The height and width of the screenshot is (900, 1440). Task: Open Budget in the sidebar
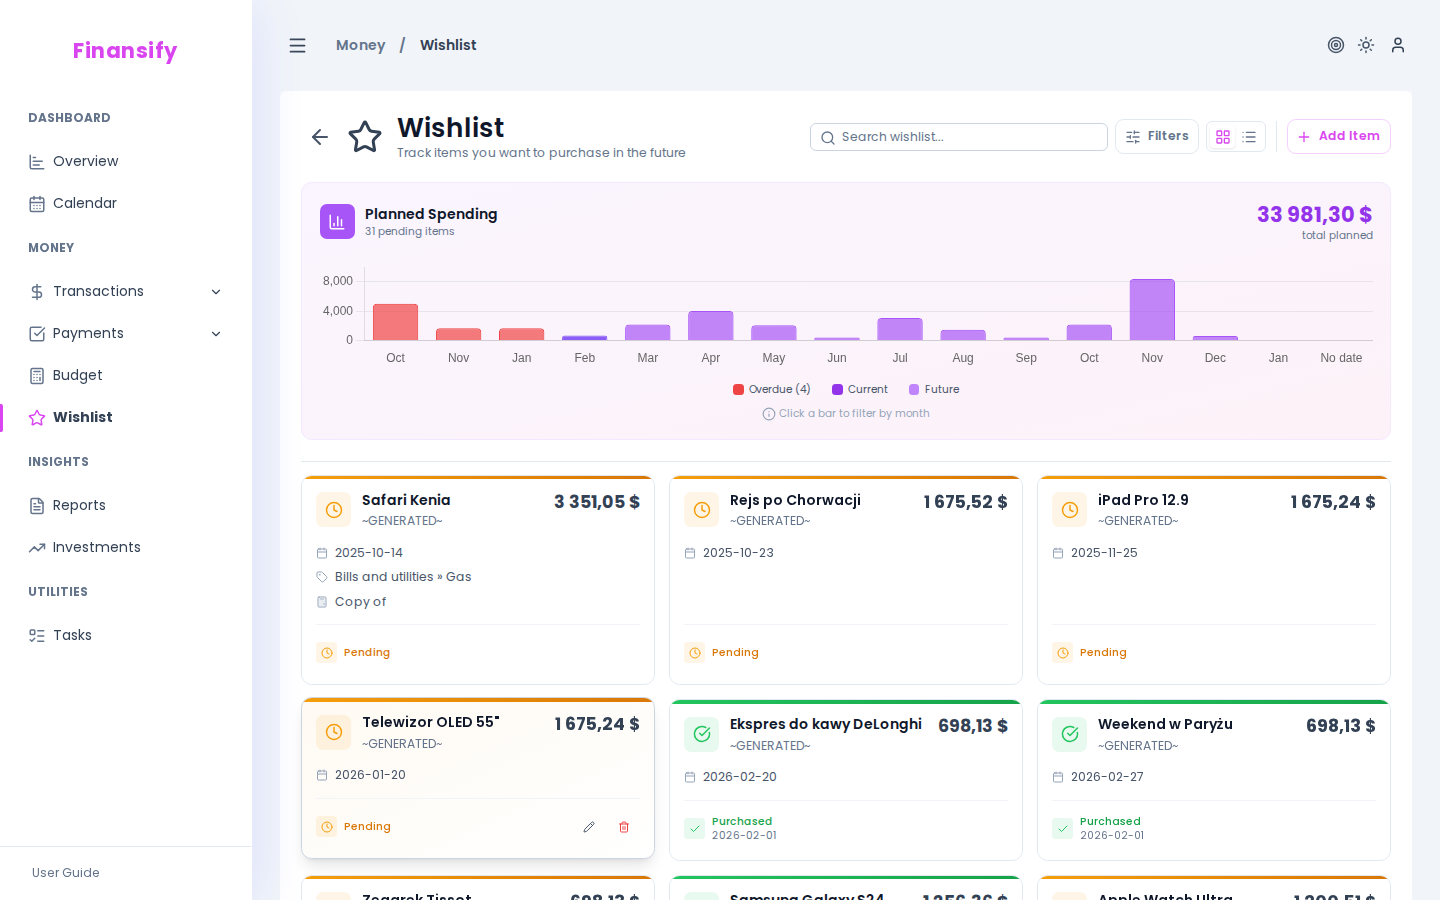[x=77, y=376]
